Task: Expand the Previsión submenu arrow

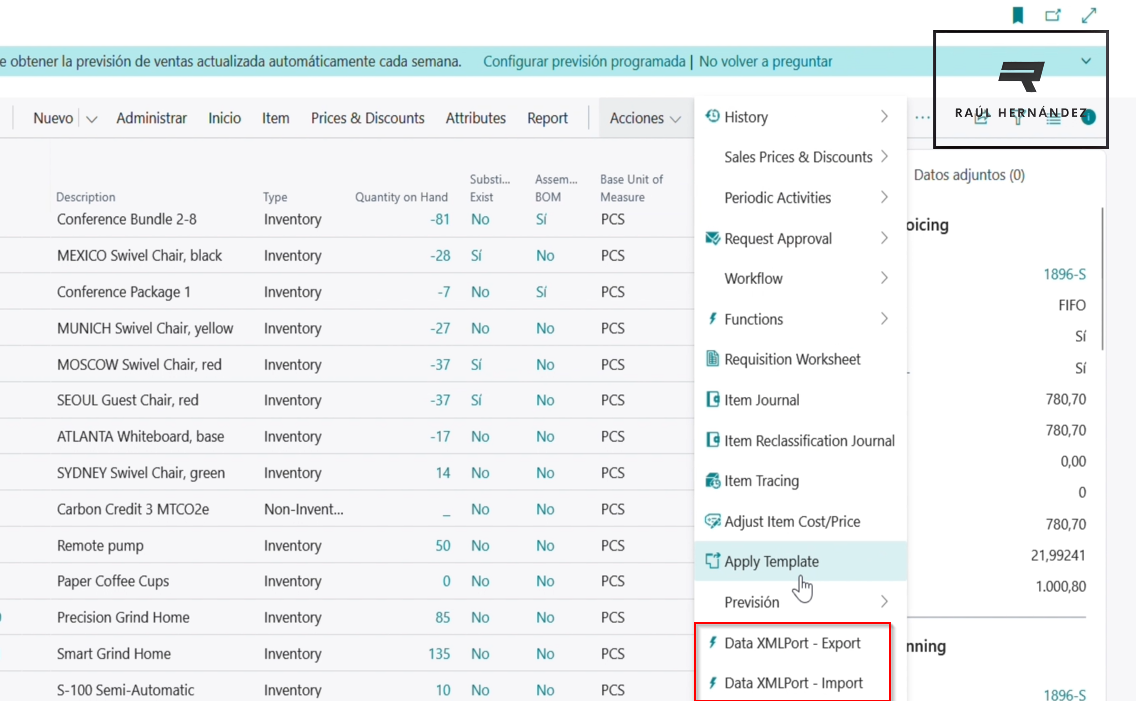Action: pyautogui.click(x=884, y=602)
